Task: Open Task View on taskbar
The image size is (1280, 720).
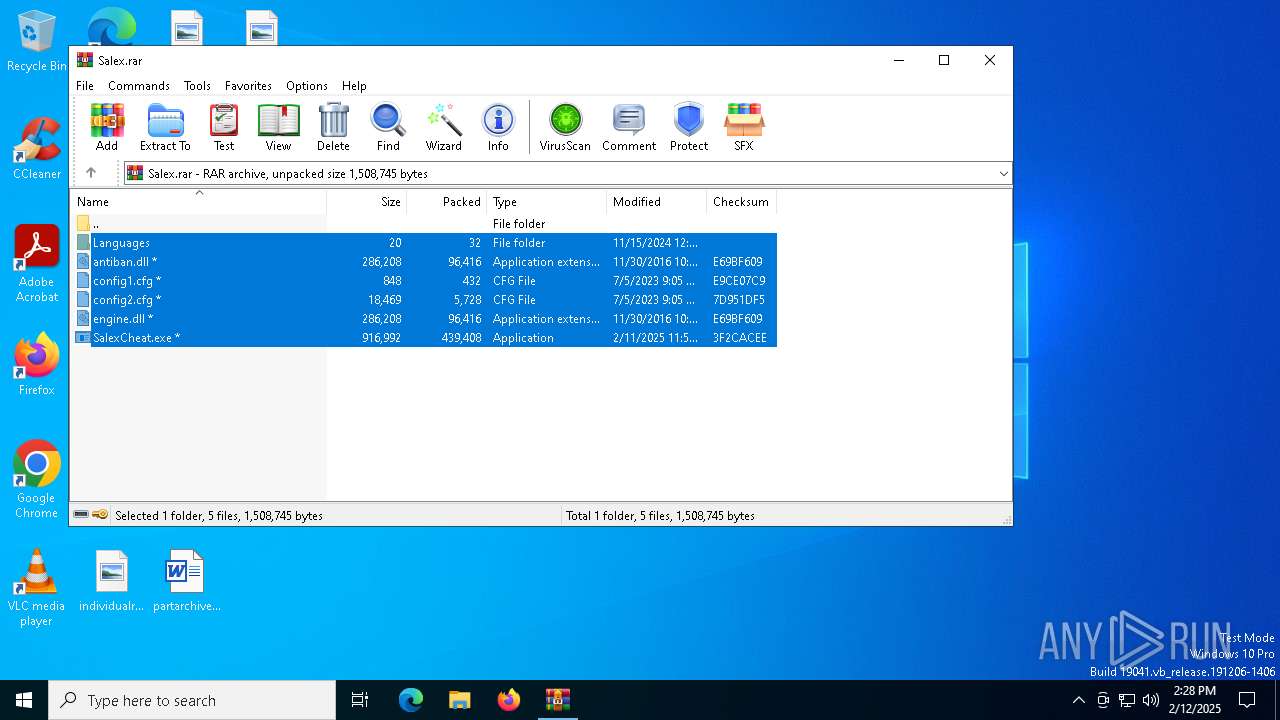Action: pyautogui.click(x=360, y=700)
